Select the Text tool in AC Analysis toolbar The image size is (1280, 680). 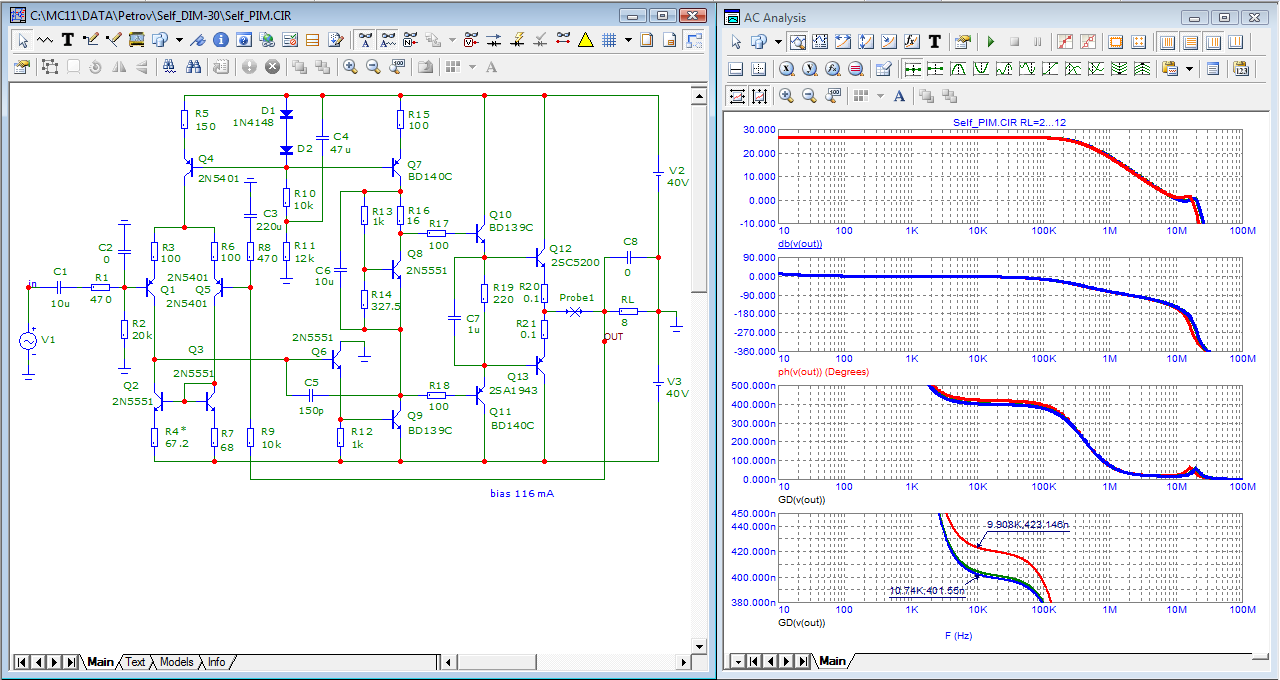pyautogui.click(x=934, y=42)
